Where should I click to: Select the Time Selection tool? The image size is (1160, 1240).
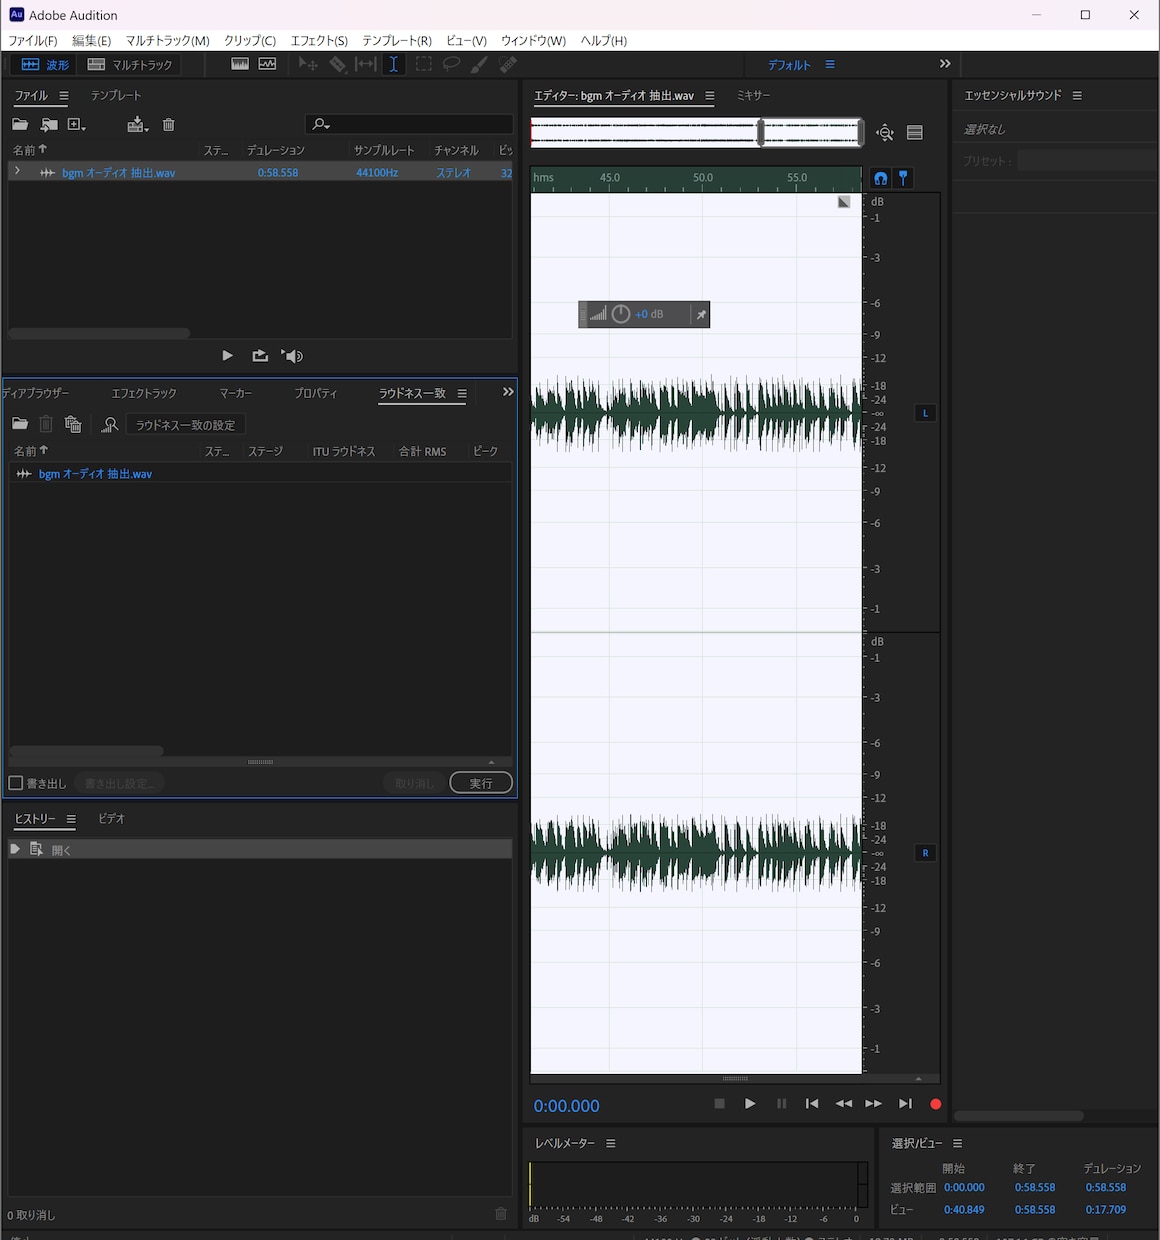click(394, 64)
